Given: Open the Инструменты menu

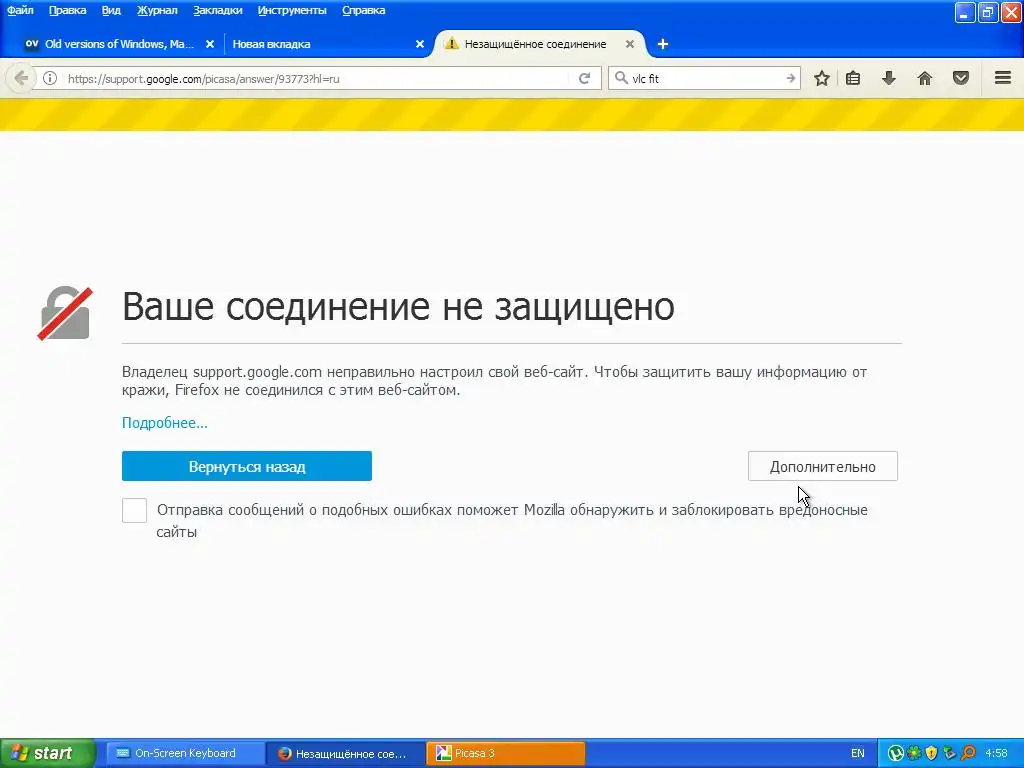Looking at the screenshot, I should click(x=292, y=10).
